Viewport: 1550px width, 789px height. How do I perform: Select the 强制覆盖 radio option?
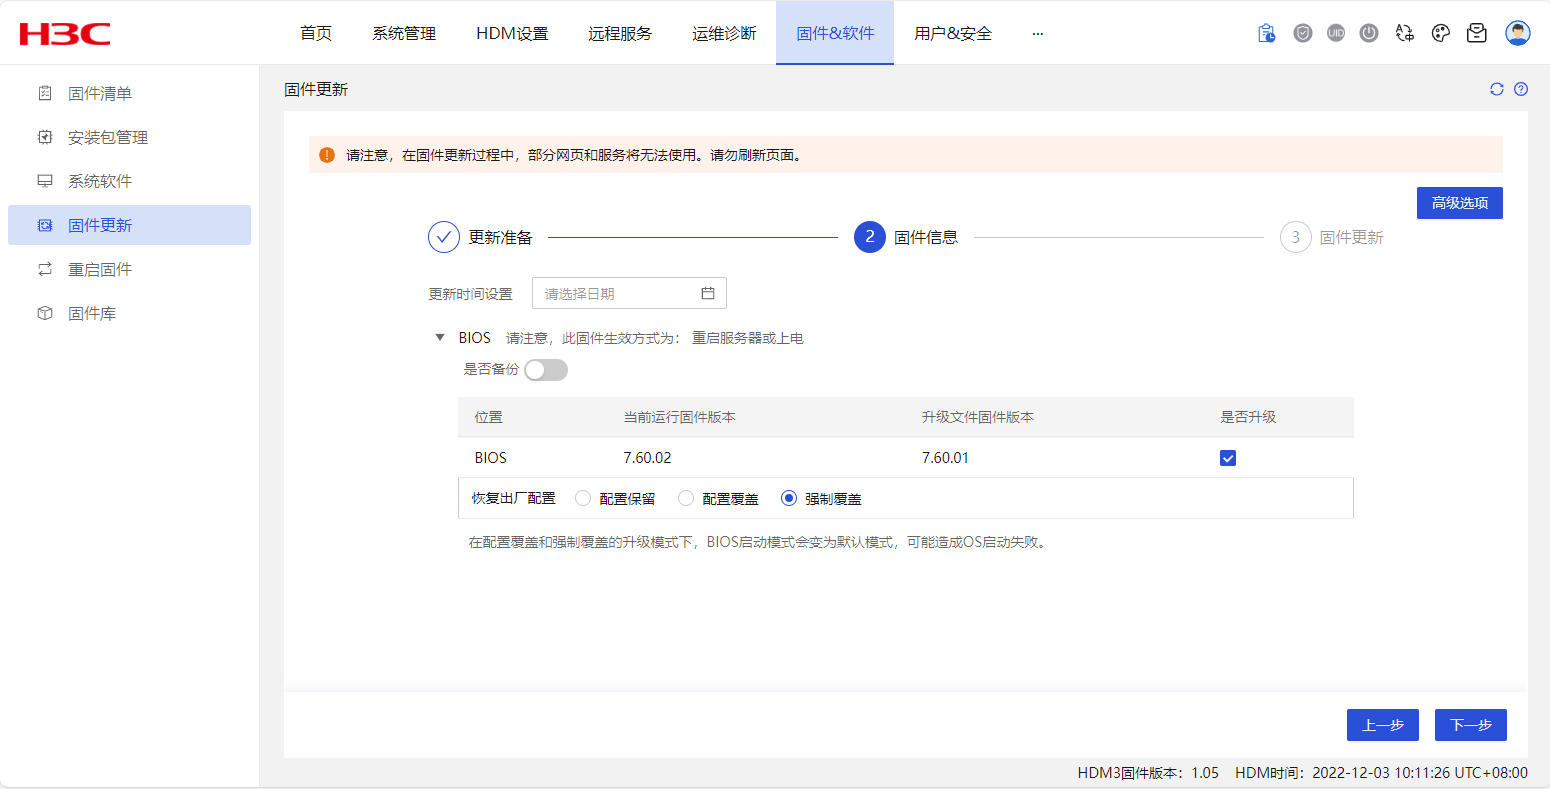789,498
